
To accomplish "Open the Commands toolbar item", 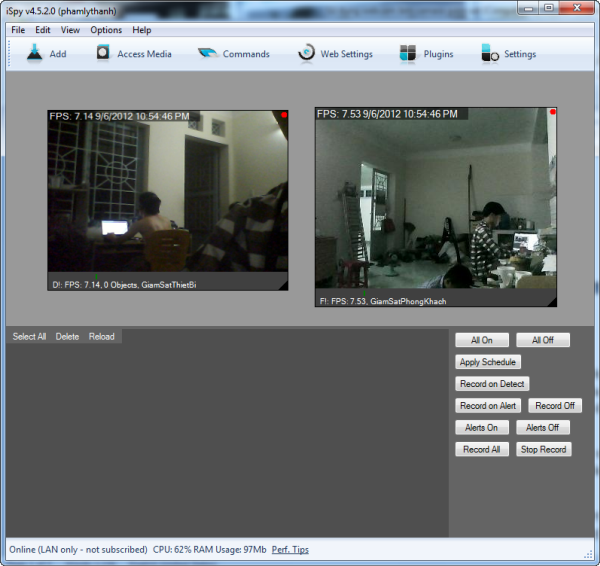I will 234,54.
